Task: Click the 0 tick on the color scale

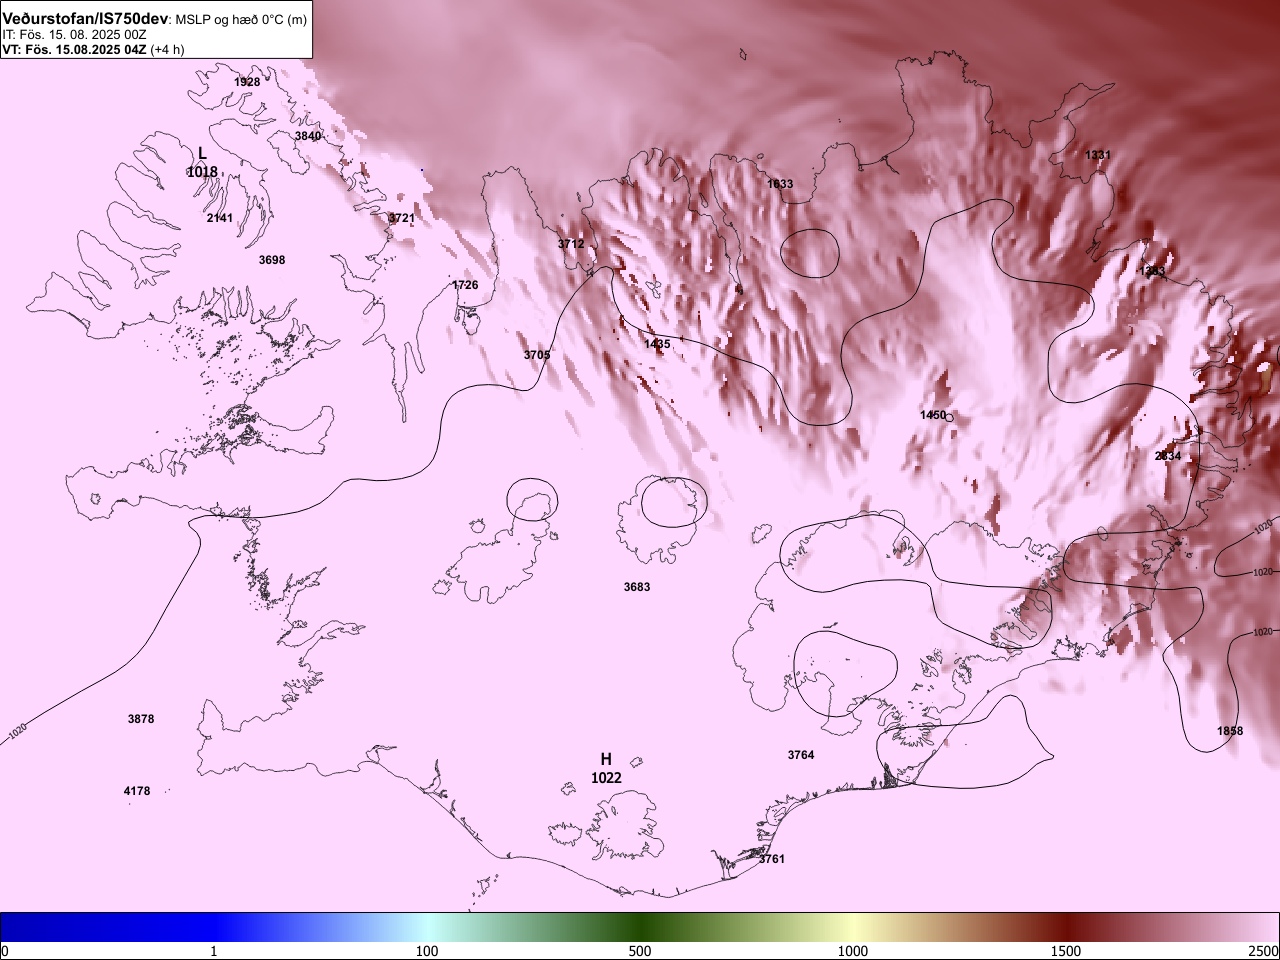Action: (x=5, y=951)
